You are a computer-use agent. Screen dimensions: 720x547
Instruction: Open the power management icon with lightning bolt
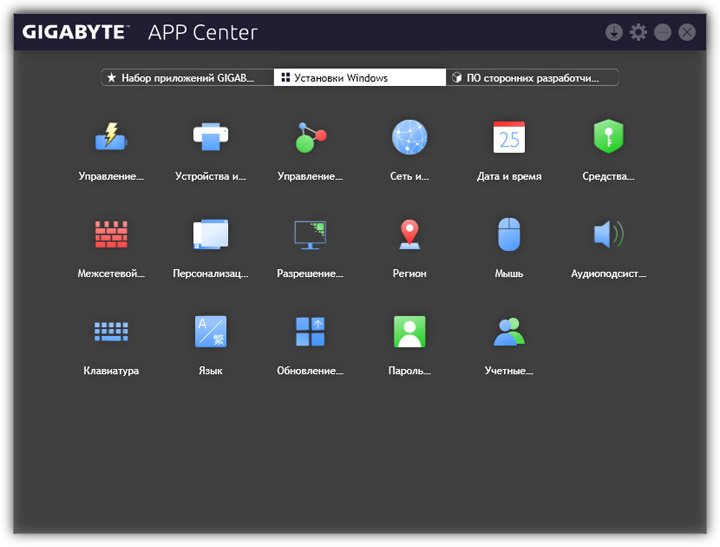[x=110, y=137]
